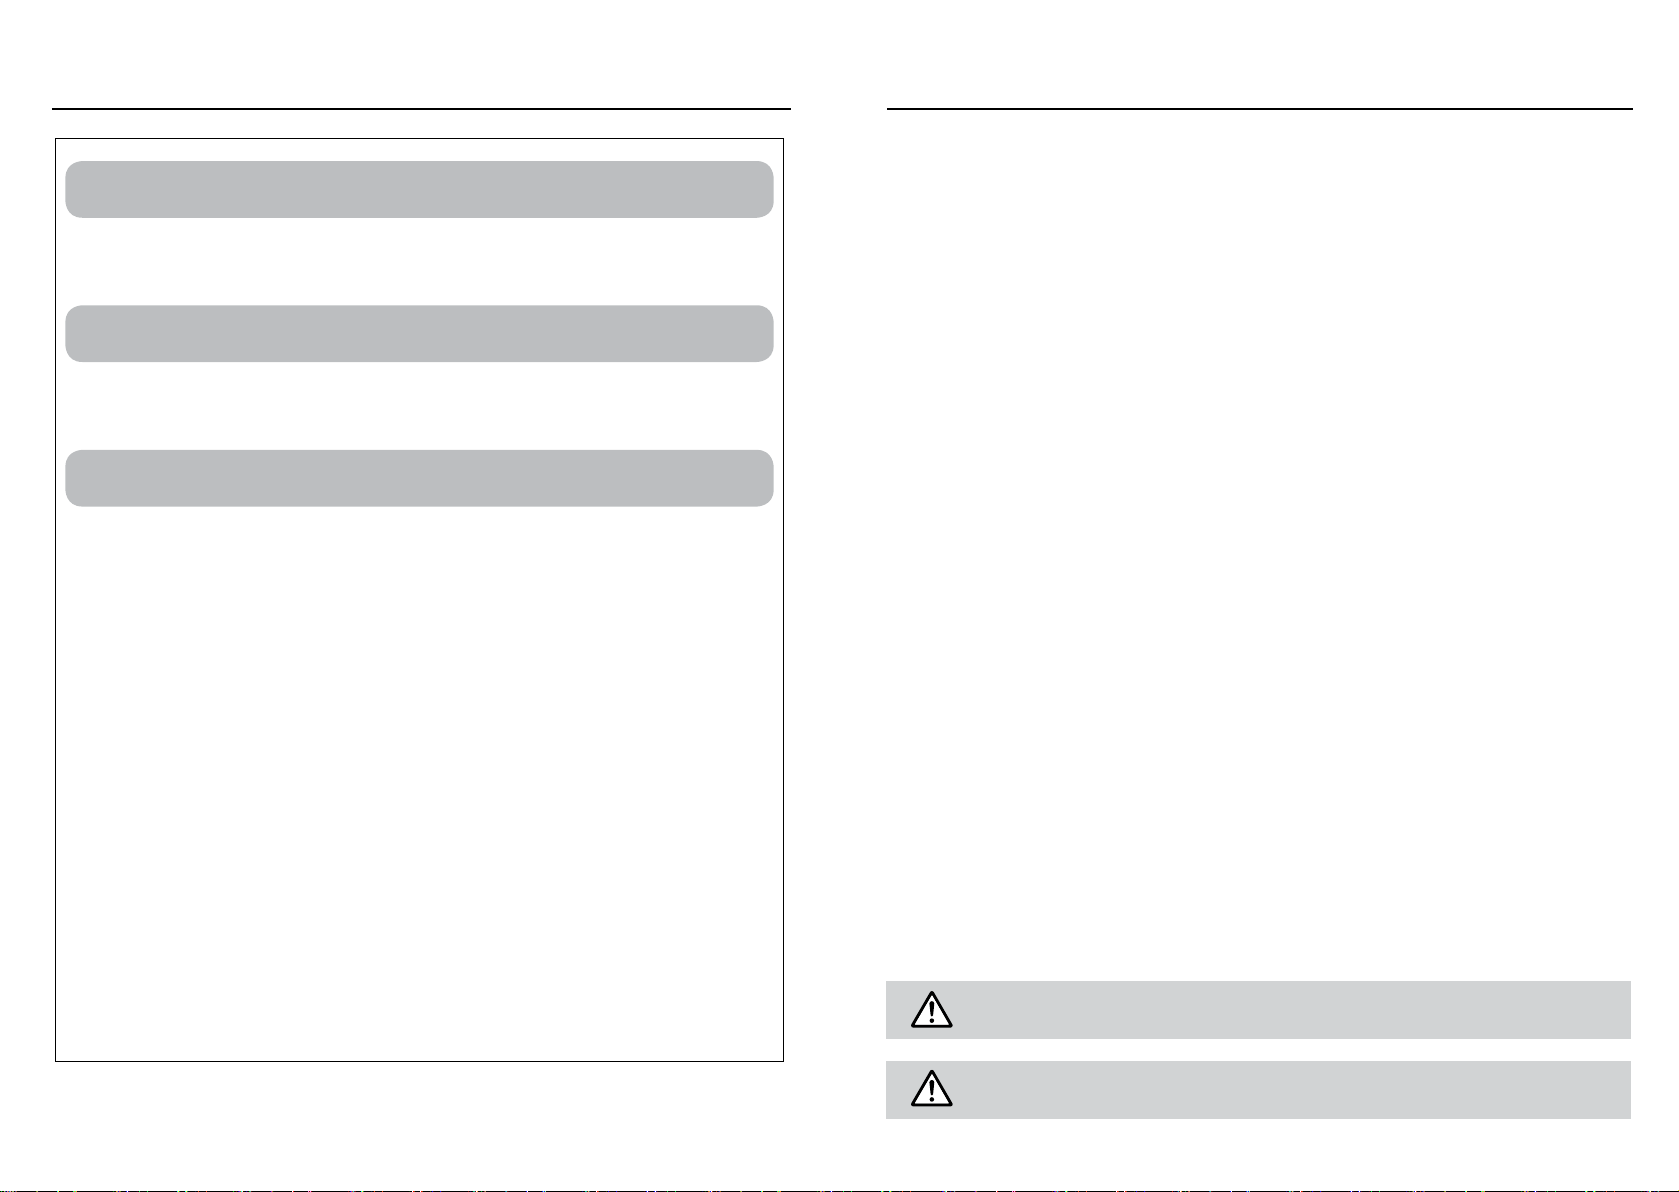Viewport: 1679px width, 1192px height.
Task: Click the bottom border line of the left bordered box
Action: click(x=419, y=1061)
